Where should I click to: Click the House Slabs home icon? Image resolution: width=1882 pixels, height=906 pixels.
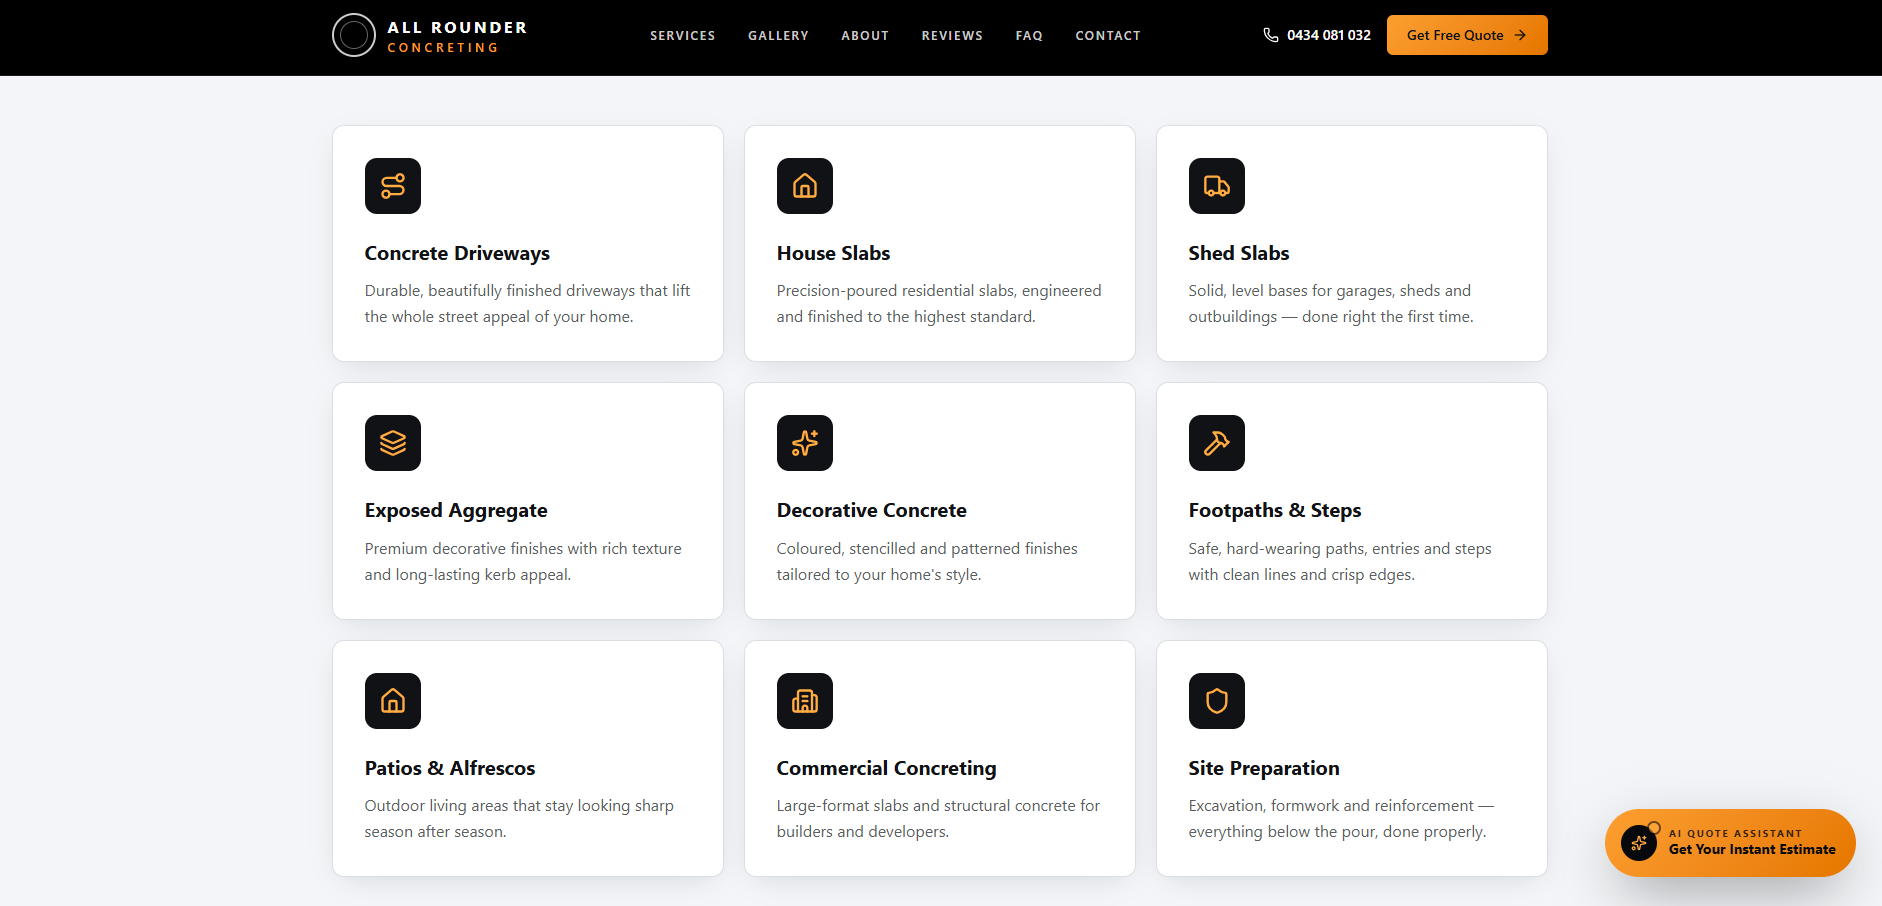pos(805,186)
